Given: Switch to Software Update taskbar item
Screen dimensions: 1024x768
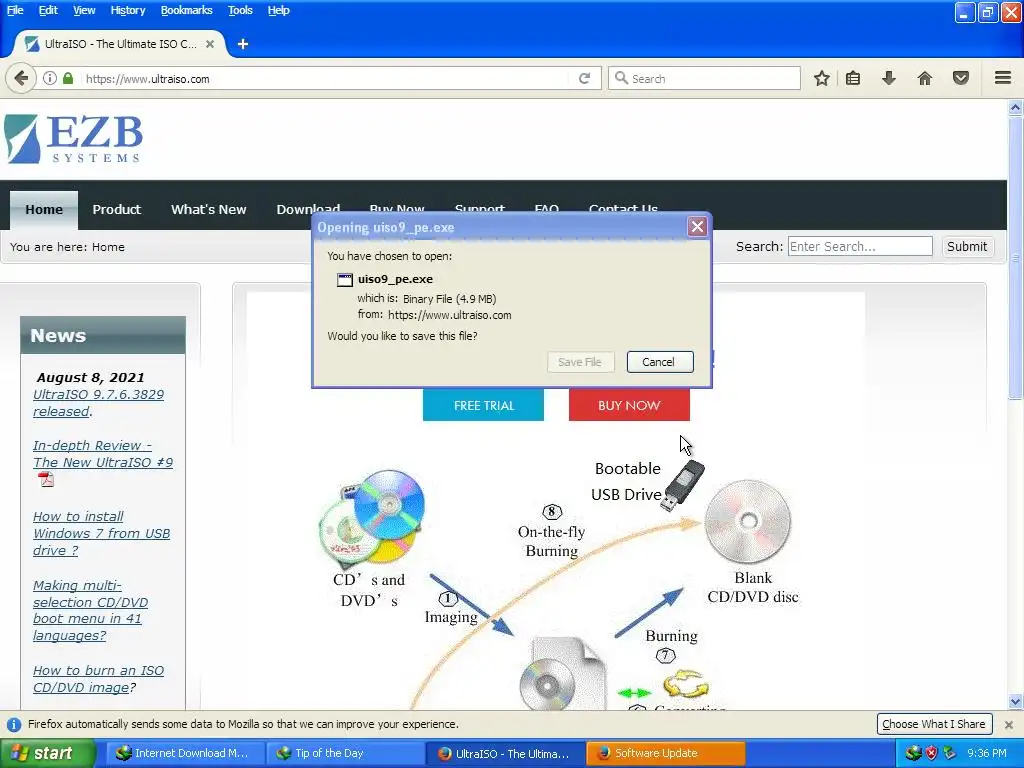Looking at the screenshot, I should (x=665, y=753).
